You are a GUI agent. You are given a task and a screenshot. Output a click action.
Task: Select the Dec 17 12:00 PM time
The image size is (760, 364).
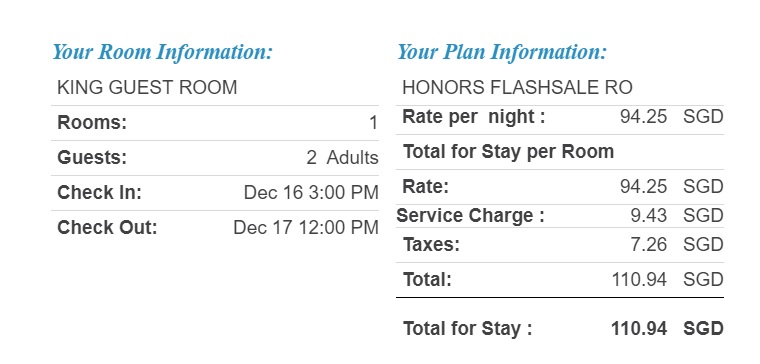[x=306, y=227]
